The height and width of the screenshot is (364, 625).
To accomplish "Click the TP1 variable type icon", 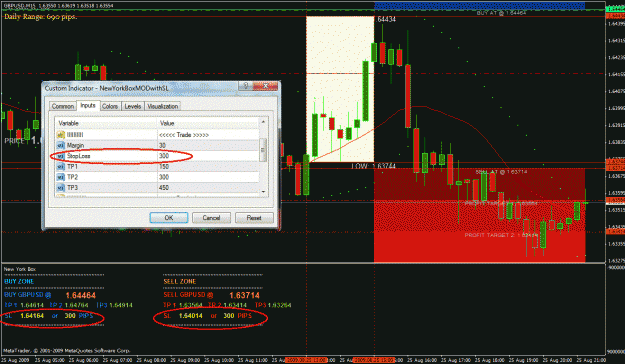I will pos(61,167).
